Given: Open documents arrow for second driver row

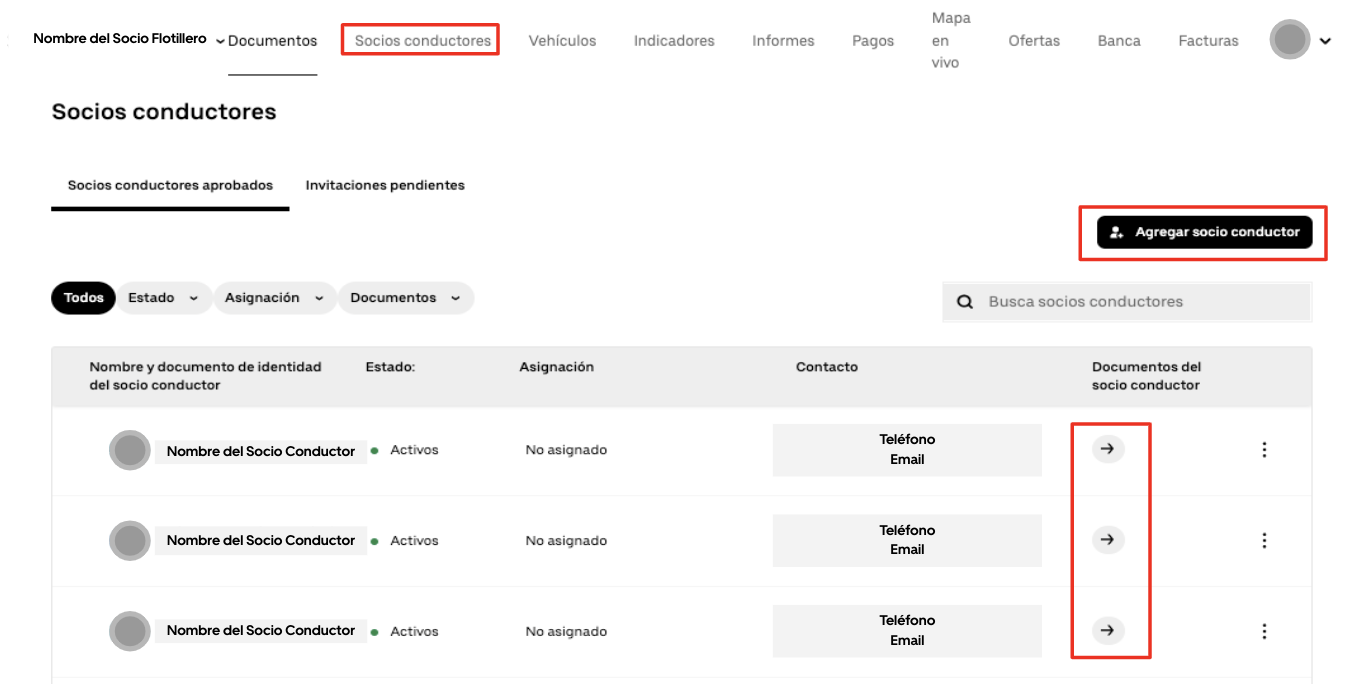Looking at the screenshot, I should 1107,540.
